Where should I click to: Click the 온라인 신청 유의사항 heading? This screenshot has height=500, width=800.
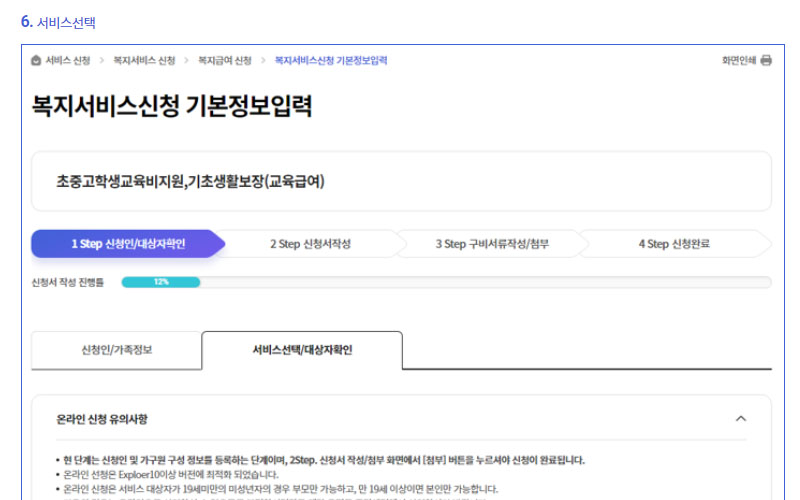coord(102,419)
